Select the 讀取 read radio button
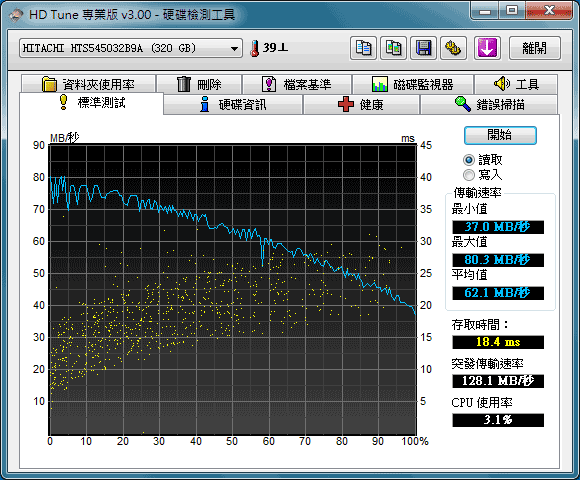 tap(469, 160)
